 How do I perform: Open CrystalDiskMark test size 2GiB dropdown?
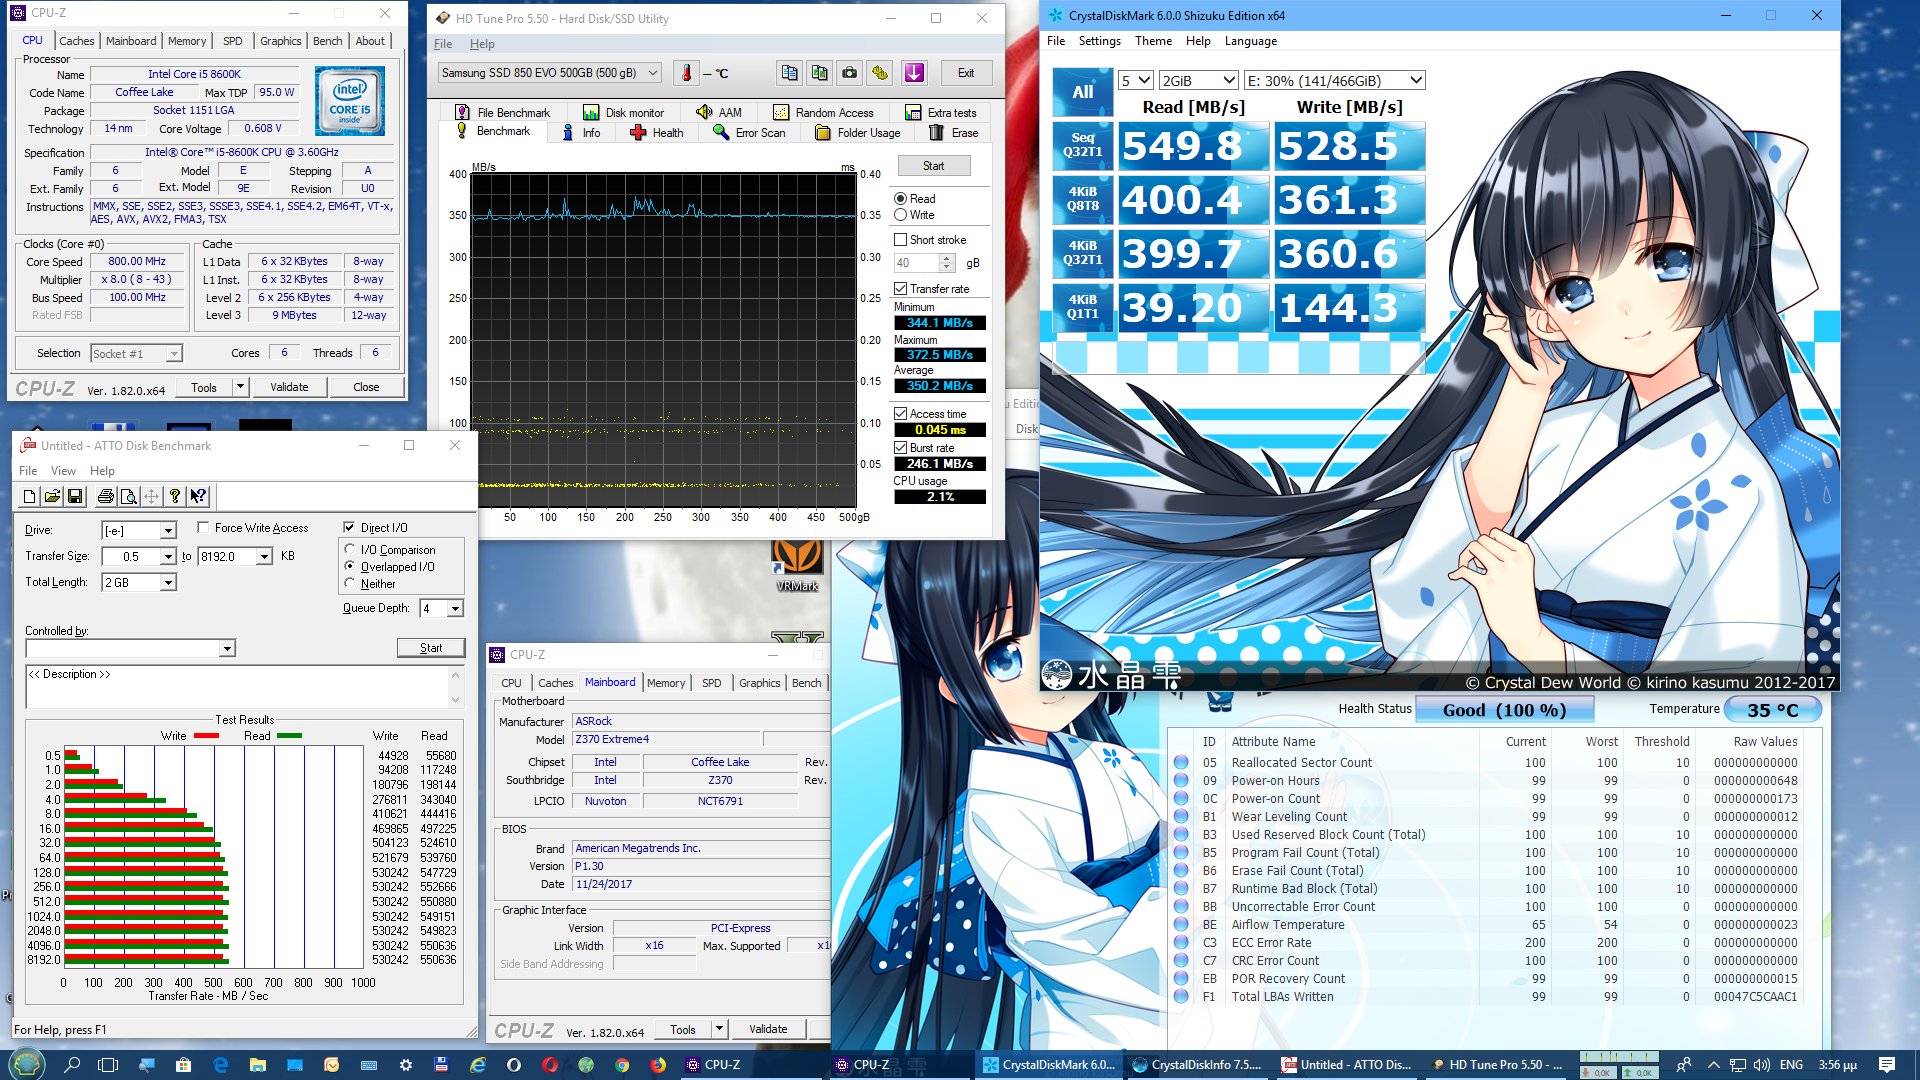coord(1198,81)
